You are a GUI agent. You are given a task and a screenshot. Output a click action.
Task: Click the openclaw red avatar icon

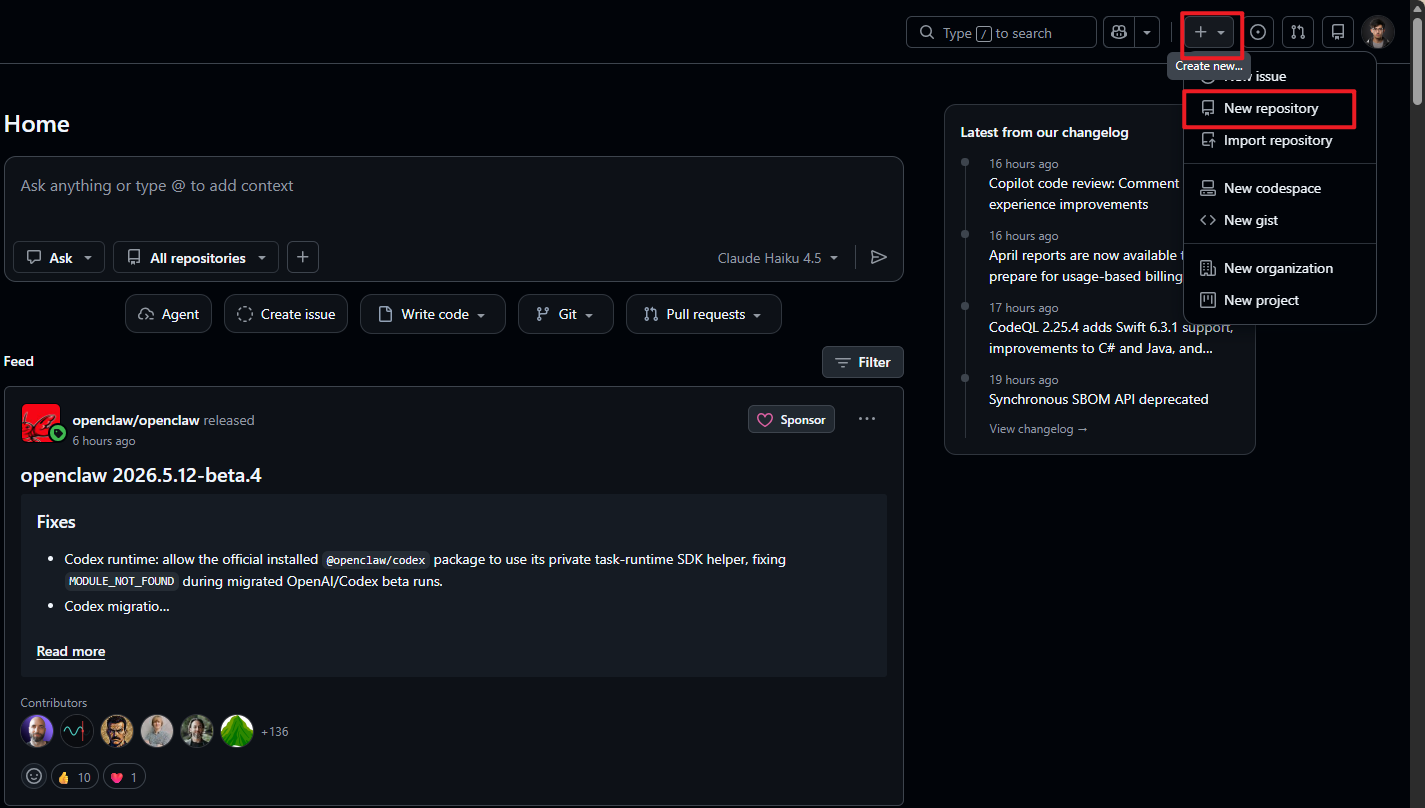pyautogui.click(x=41, y=423)
